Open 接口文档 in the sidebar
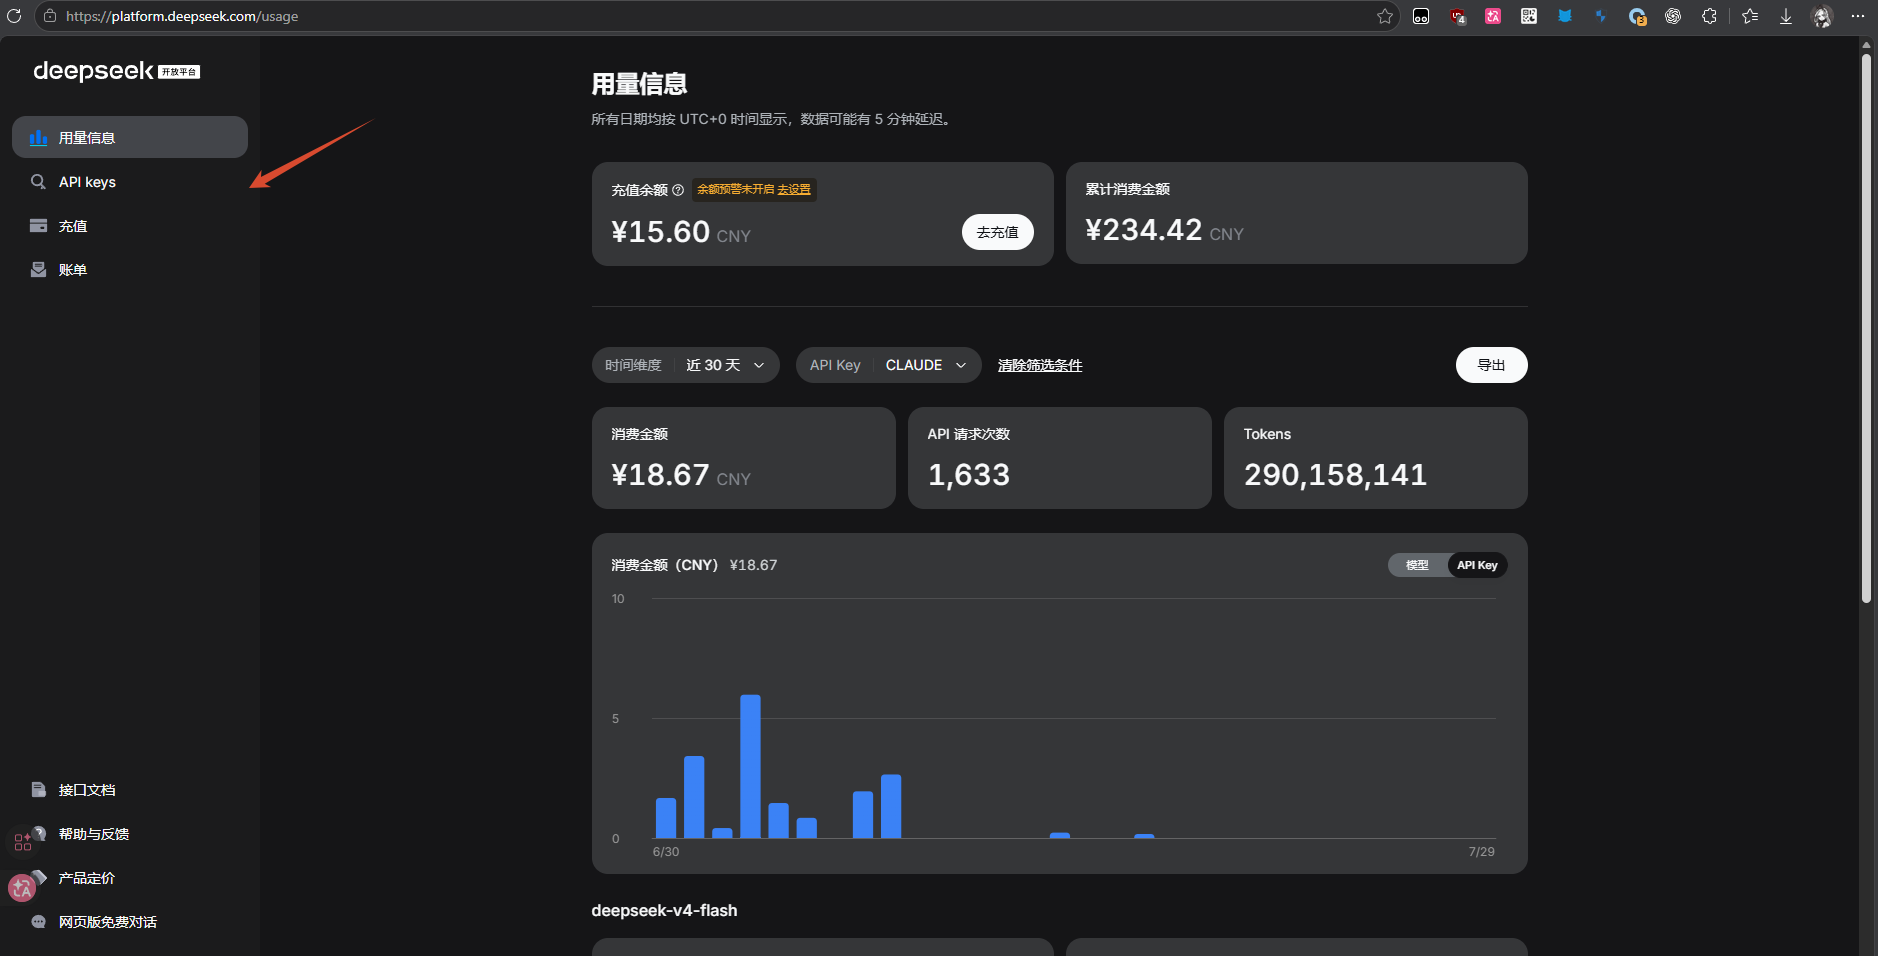Screen dimensions: 1878x956 pos(130,790)
